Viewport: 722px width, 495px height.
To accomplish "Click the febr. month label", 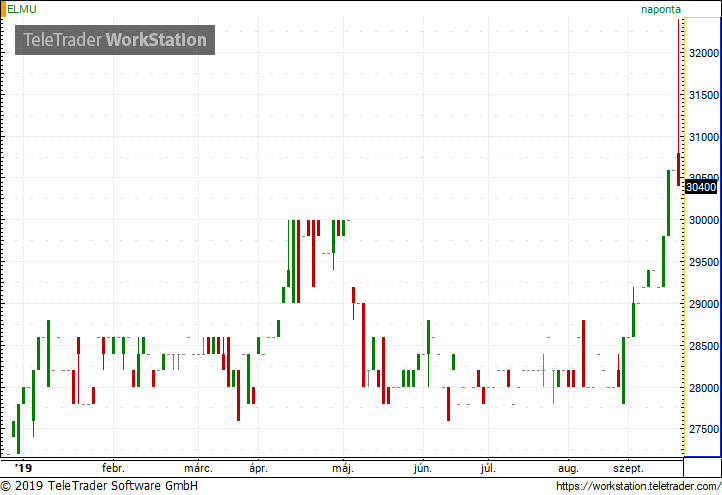I will [x=113, y=468].
